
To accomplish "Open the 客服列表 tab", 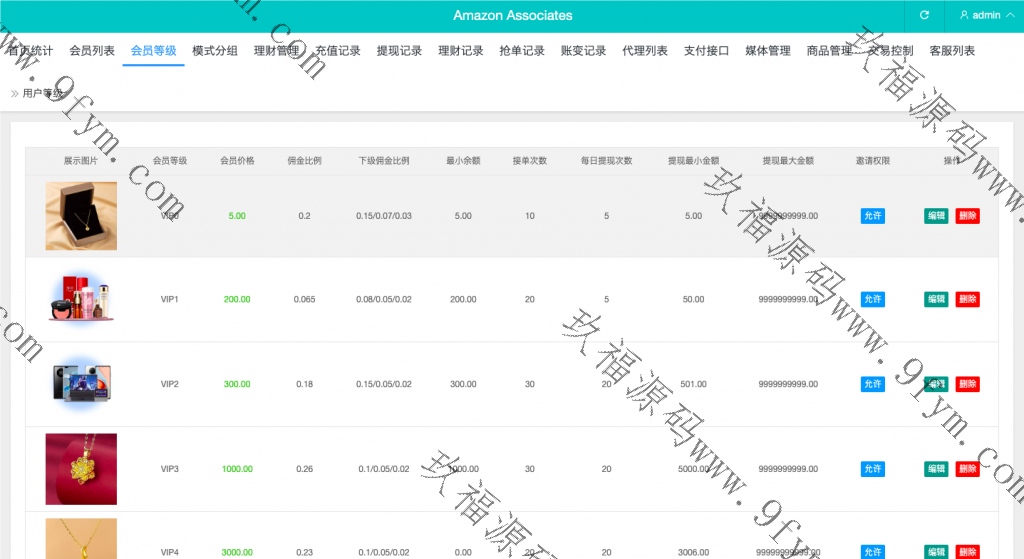I will (952, 51).
